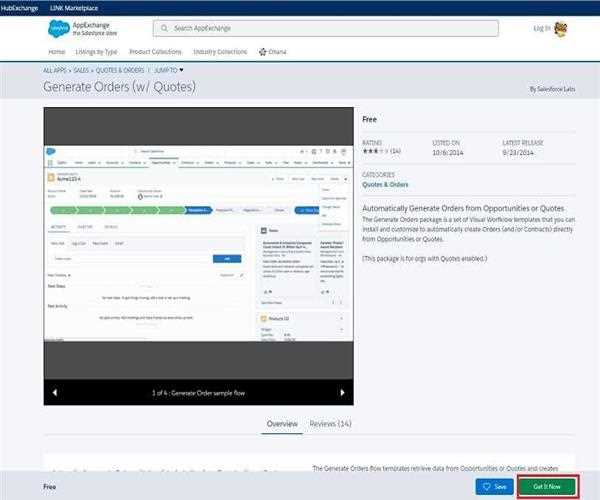Click the Ohana nav label
The width and height of the screenshot is (600, 500).
click(277, 52)
